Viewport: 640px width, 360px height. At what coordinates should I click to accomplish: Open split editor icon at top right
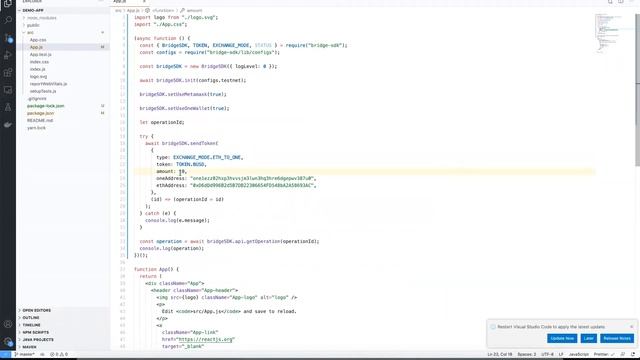[620, 2]
